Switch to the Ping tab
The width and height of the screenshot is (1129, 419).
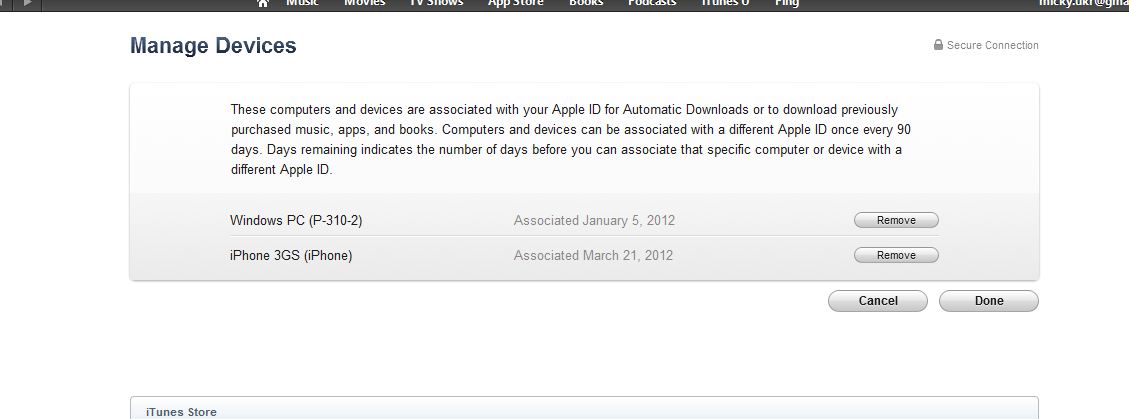[x=787, y=3]
